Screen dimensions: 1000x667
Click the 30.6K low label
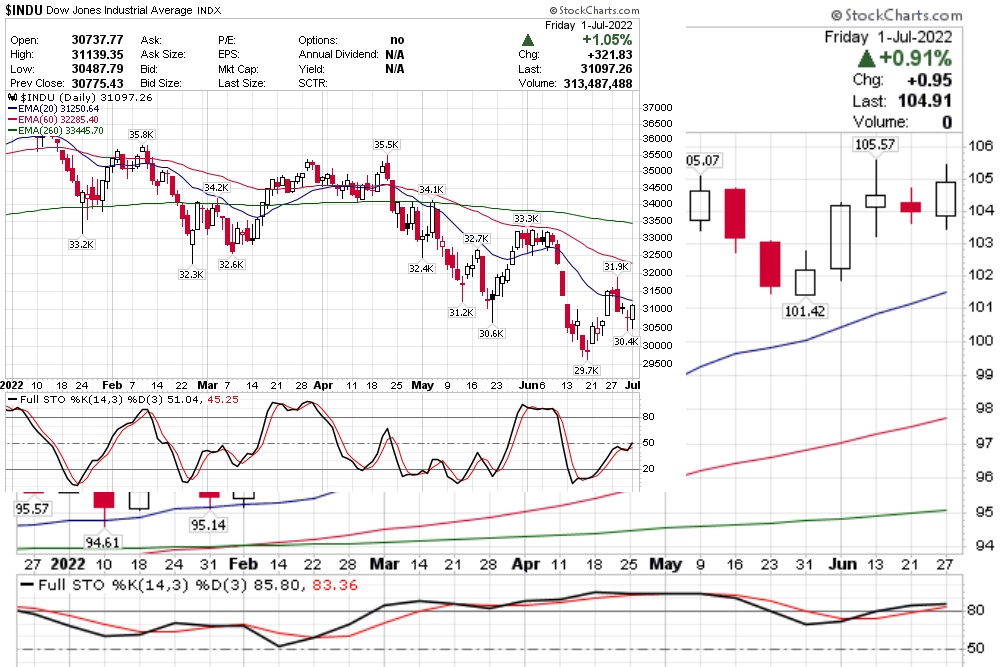click(491, 333)
